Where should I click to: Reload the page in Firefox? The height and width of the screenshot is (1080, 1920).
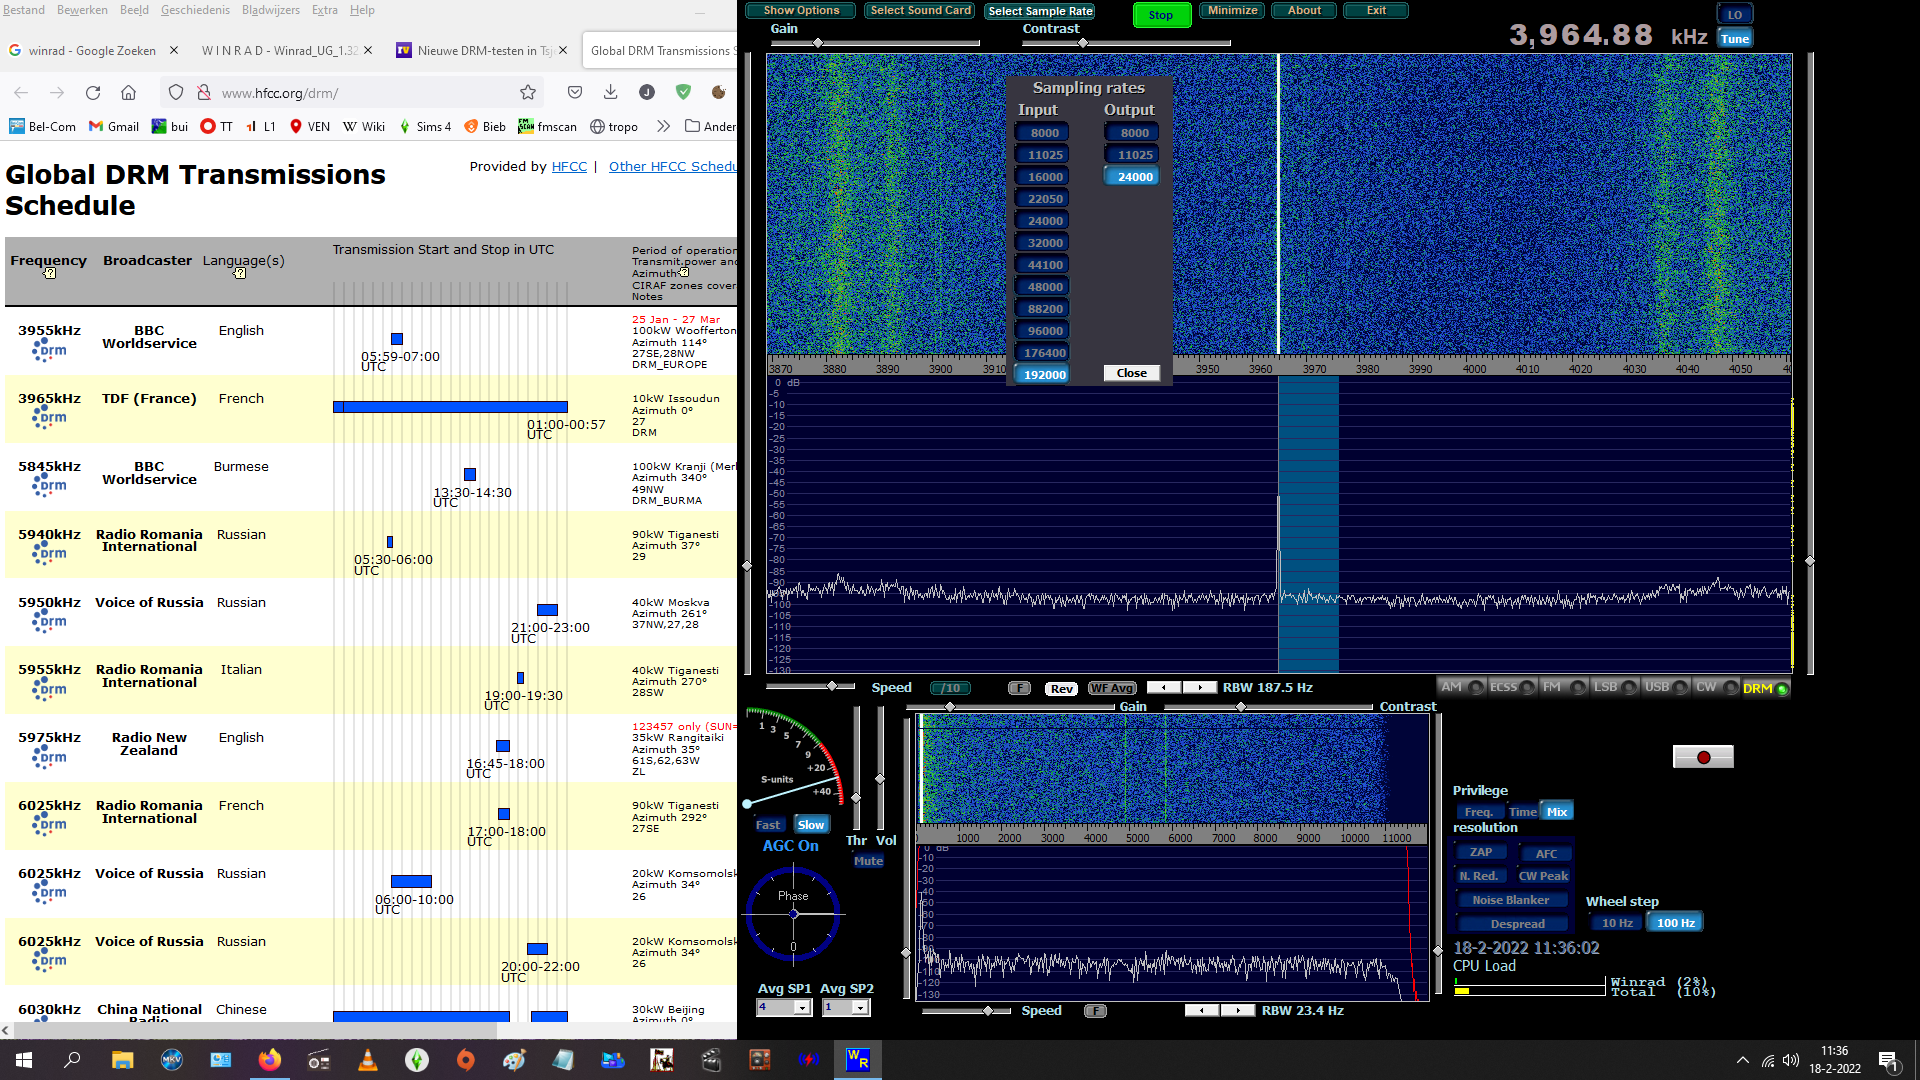[93, 93]
